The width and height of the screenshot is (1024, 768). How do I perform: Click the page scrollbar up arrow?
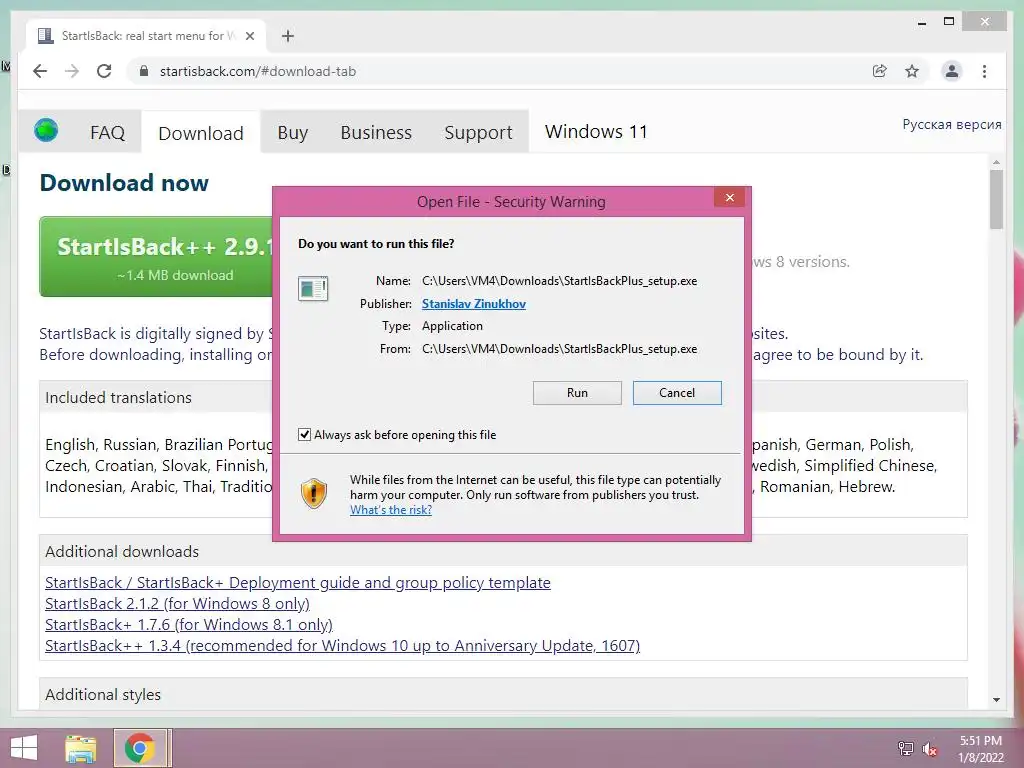(x=996, y=161)
